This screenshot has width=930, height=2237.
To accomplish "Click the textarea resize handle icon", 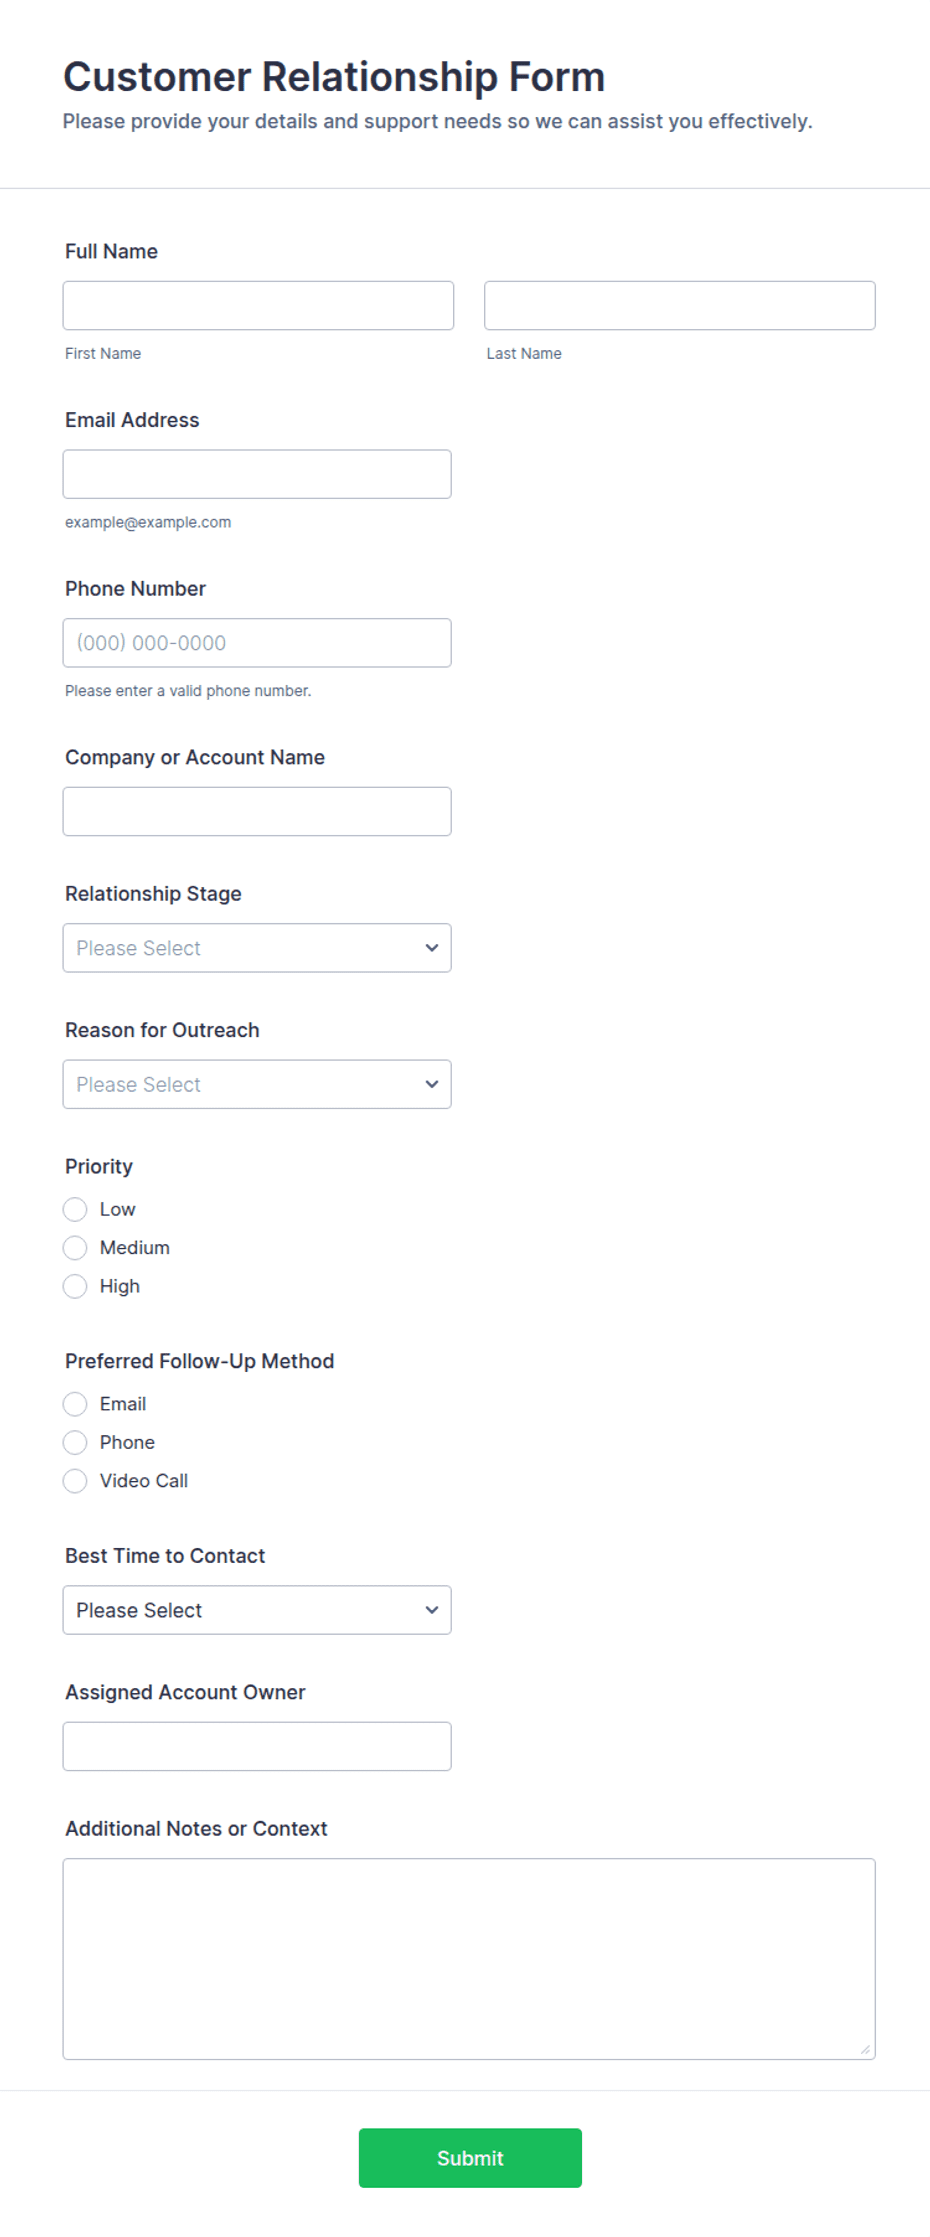I will [865, 2049].
